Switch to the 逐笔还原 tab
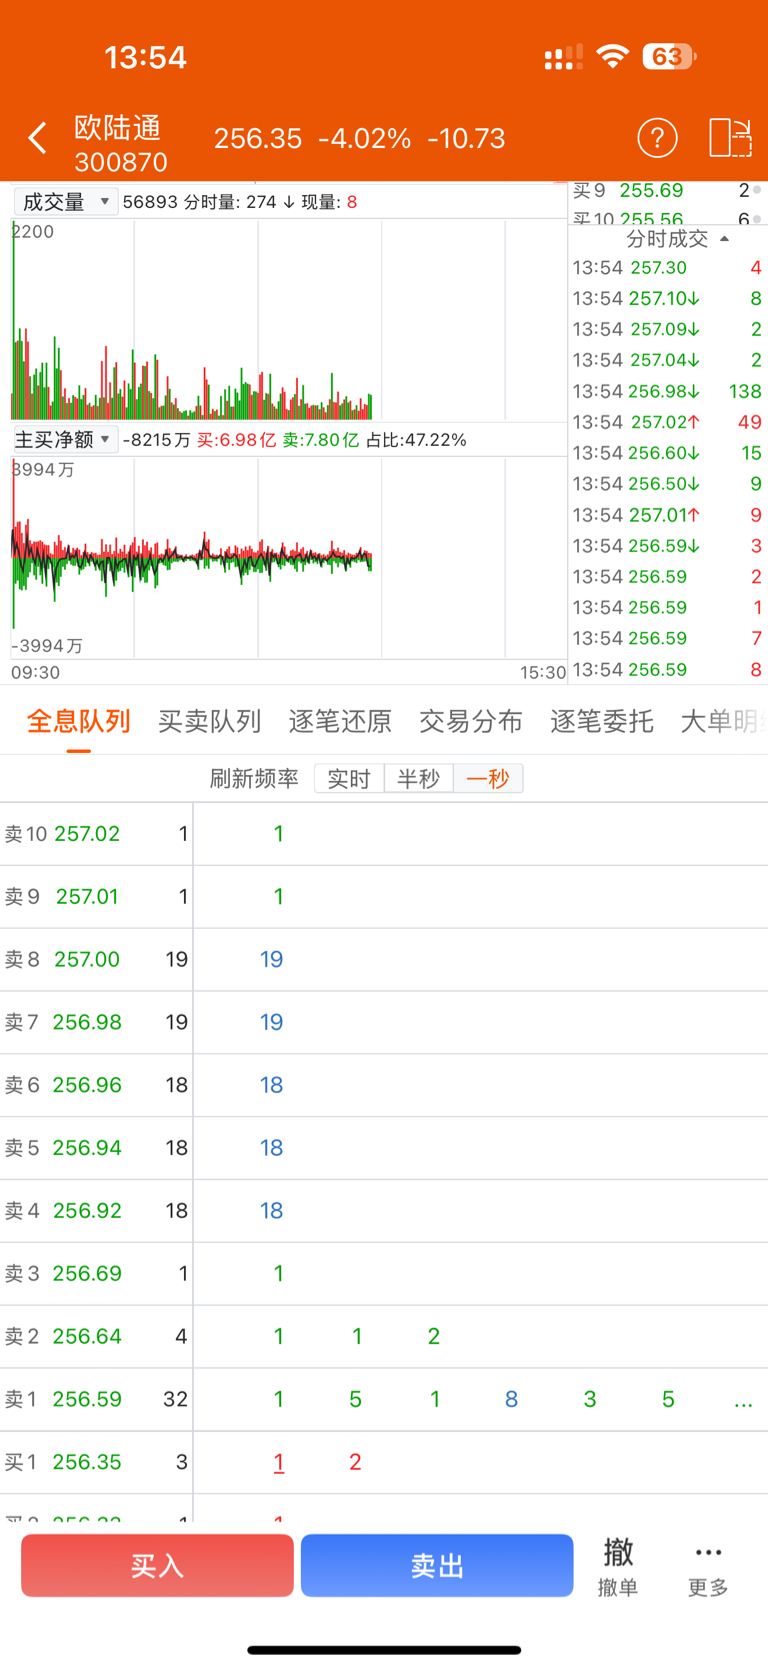768x1669 pixels. coord(340,722)
